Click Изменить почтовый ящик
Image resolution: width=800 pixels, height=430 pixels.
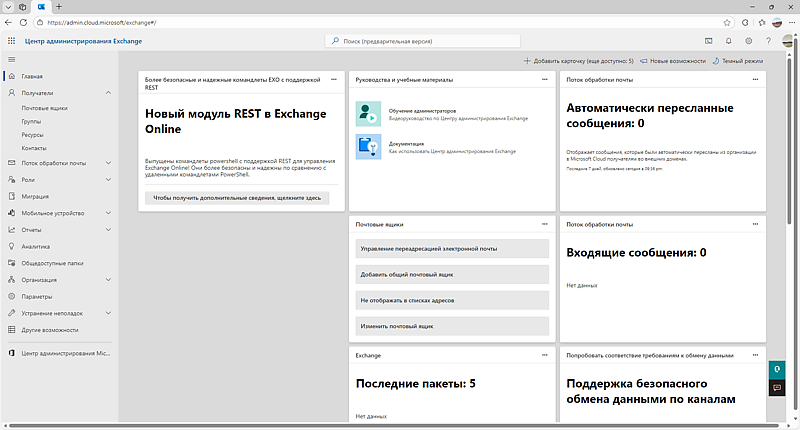pos(452,326)
